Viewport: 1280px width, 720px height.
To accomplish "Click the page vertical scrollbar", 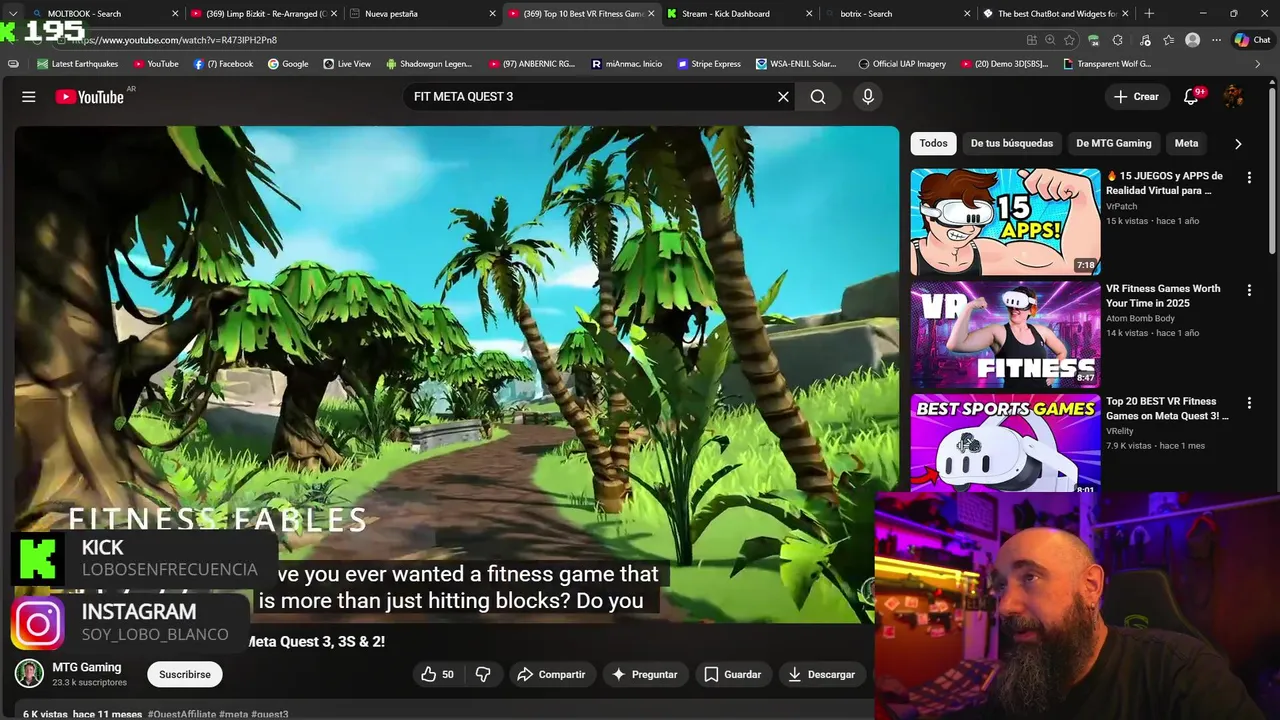I will [1273, 170].
